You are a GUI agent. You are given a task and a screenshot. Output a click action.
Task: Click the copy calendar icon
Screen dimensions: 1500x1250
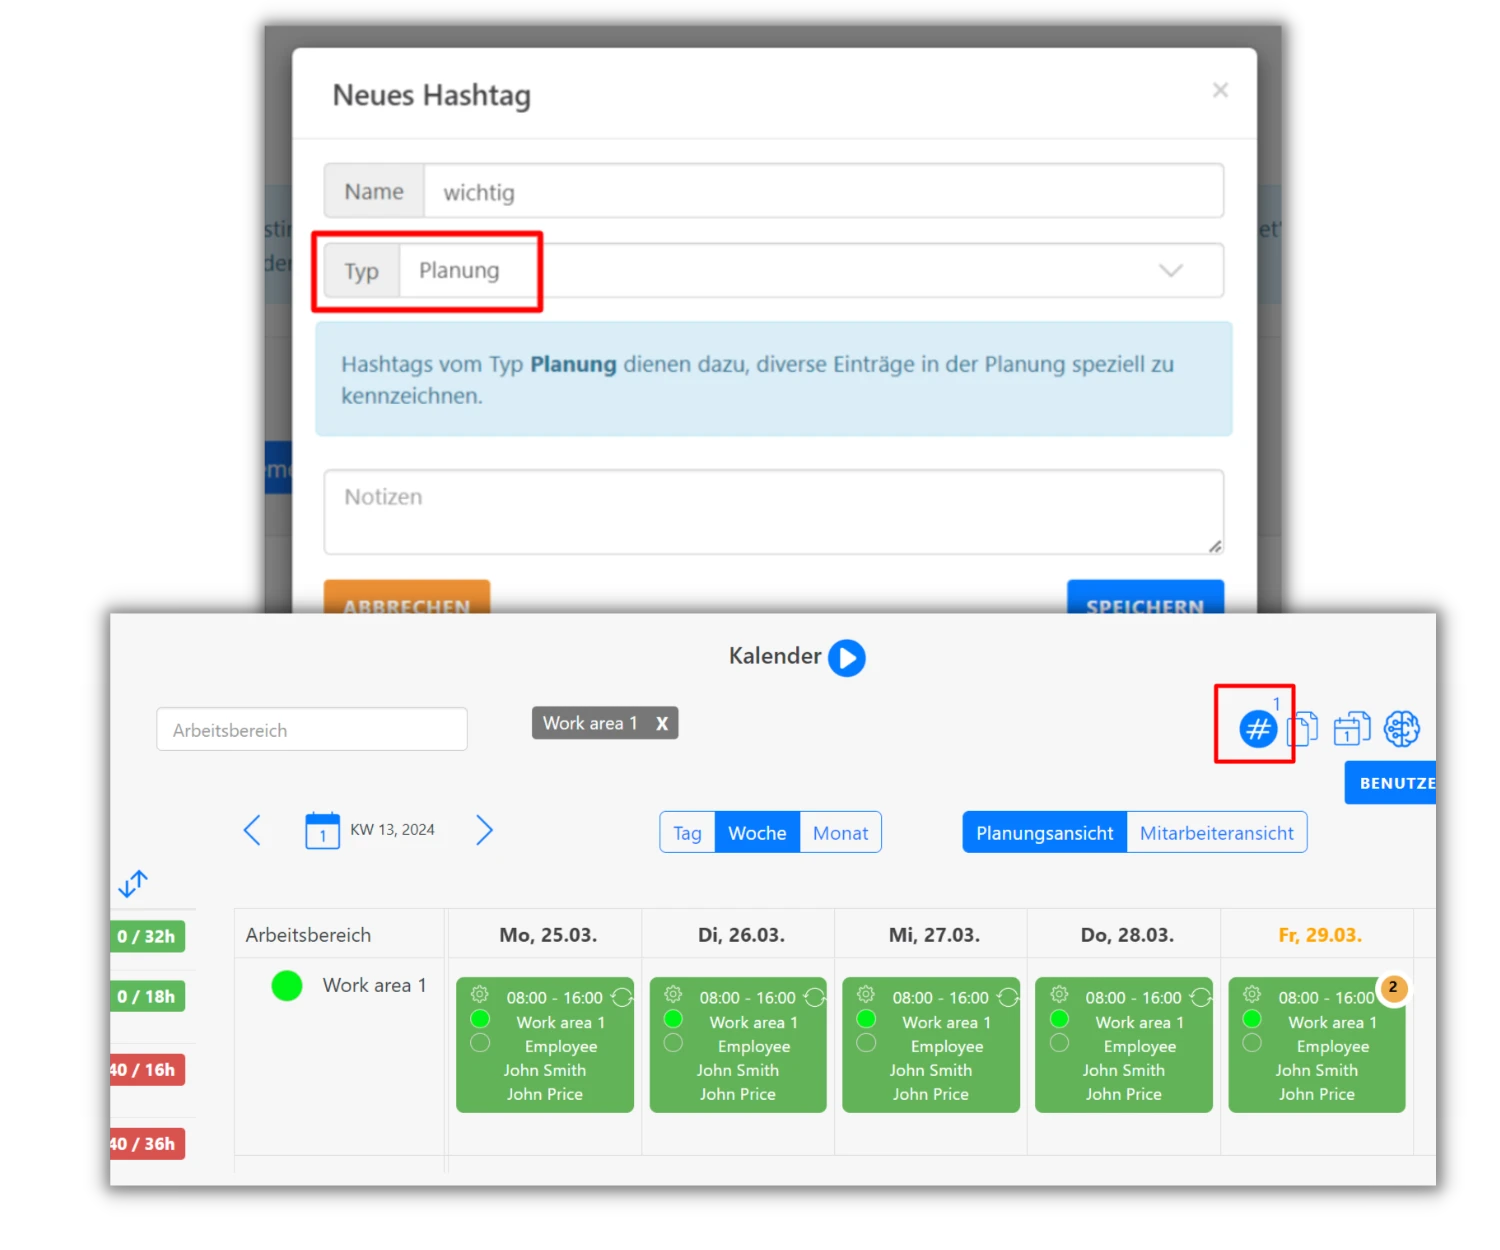click(1351, 729)
